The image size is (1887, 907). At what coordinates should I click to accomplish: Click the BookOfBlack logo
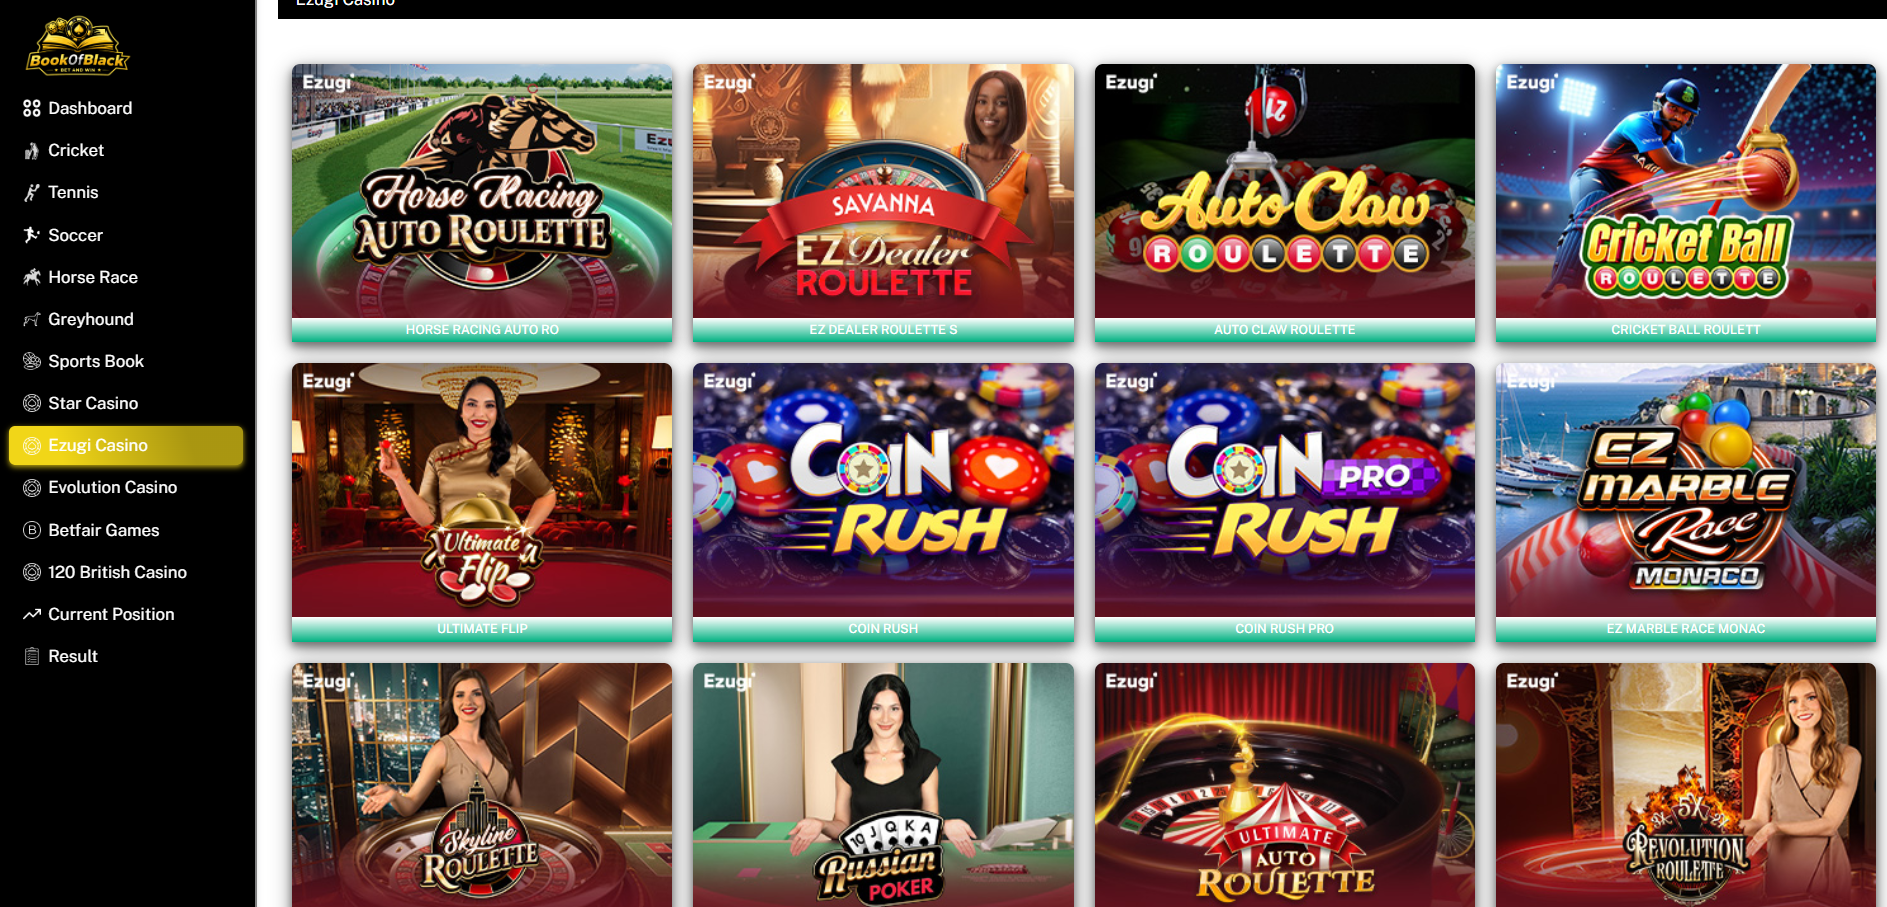pos(78,45)
